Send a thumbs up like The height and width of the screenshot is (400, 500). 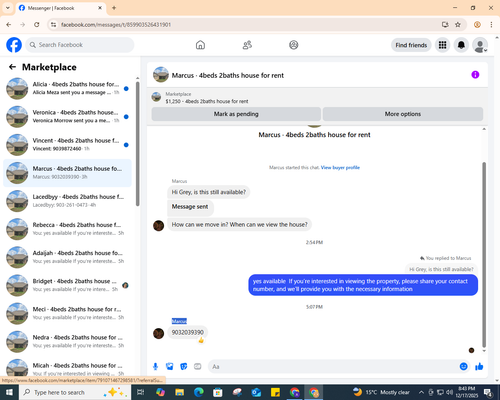click(479, 367)
